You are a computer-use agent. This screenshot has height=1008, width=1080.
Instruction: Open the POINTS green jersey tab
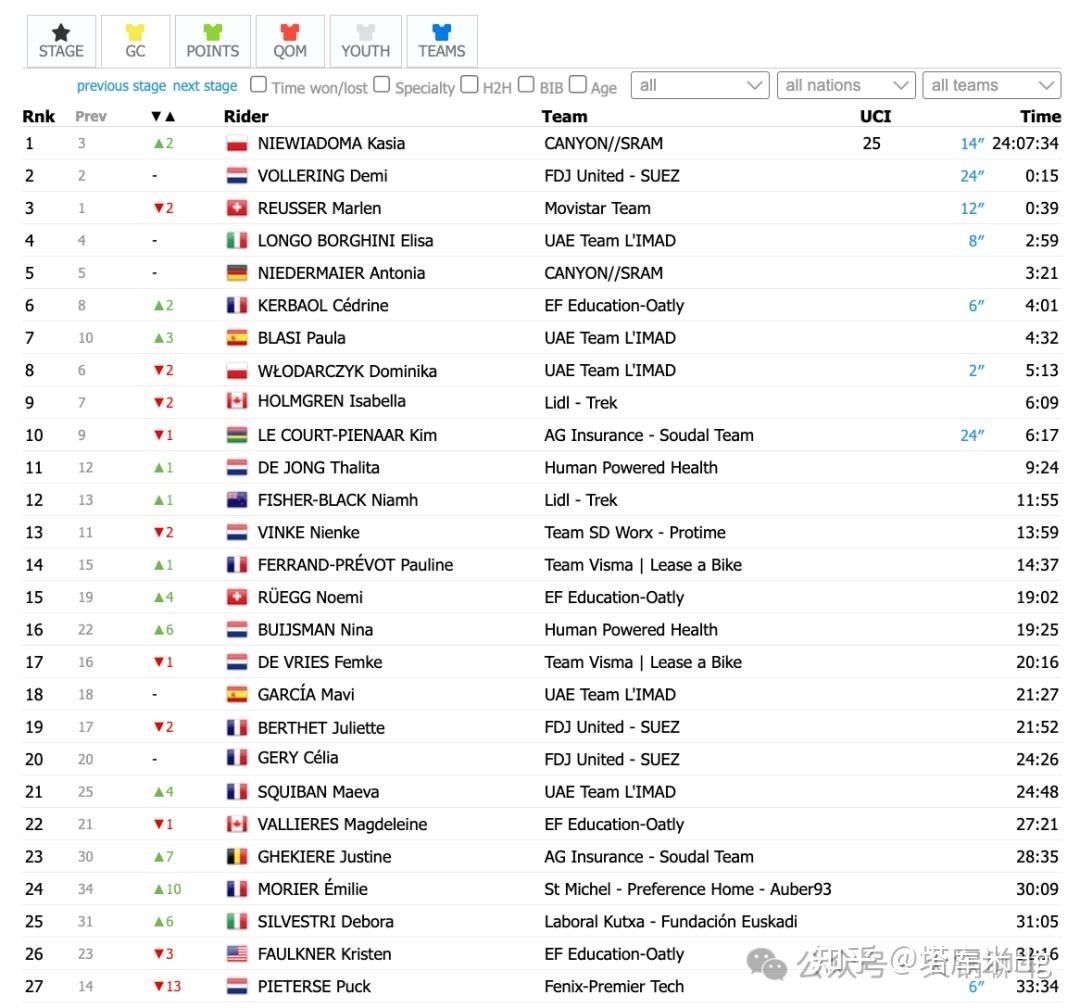click(x=212, y=41)
